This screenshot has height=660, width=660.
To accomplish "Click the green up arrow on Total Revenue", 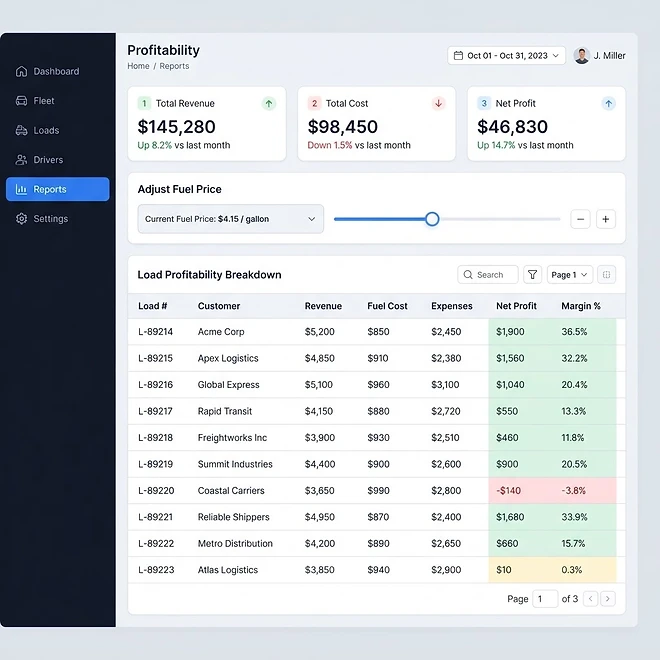I will pos(269,103).
